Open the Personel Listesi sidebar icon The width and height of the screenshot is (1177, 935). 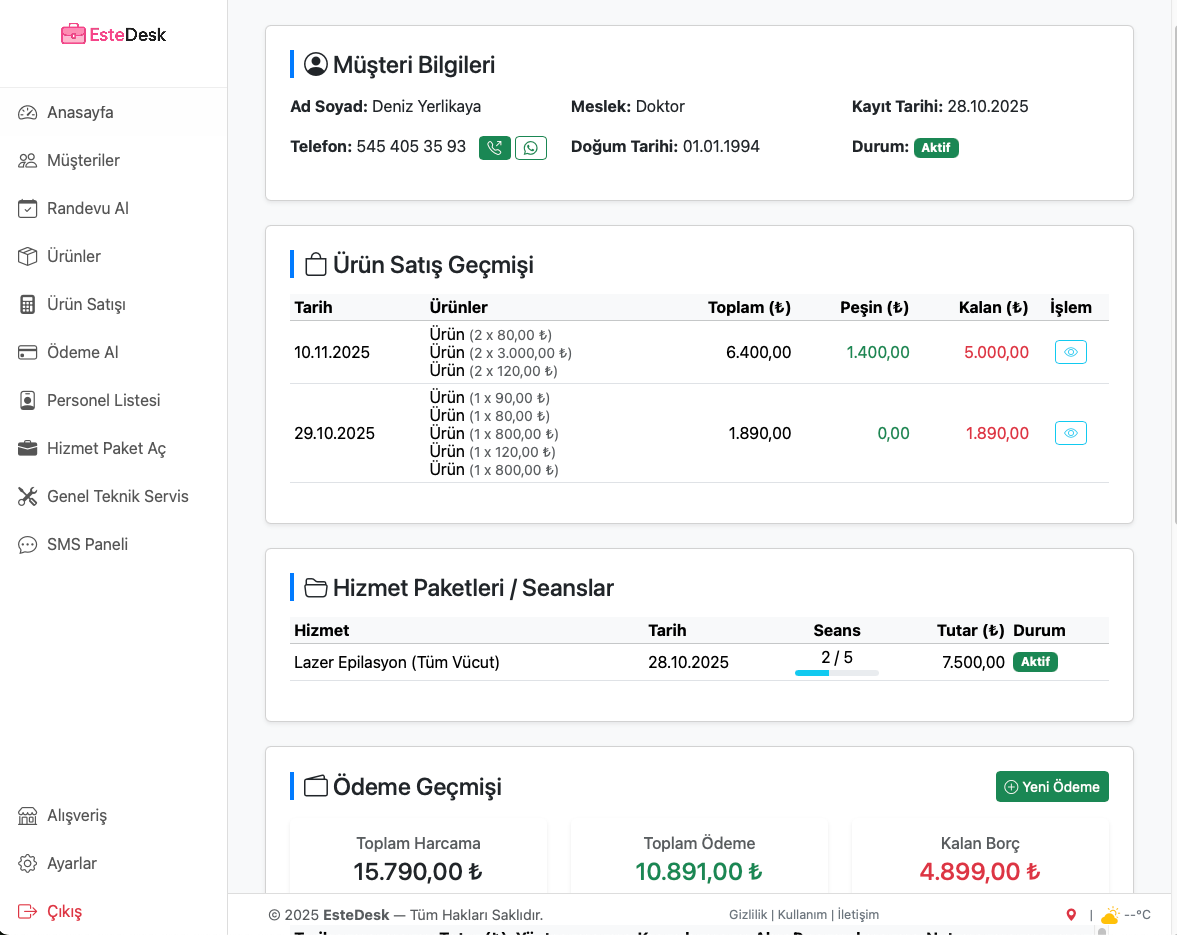click(28, 400)
